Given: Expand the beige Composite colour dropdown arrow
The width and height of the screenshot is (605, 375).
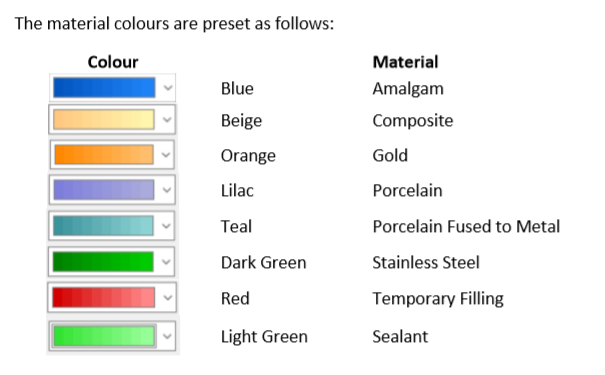Looking at the screenshot, I should pyautogui.click(x=167, y=120).
